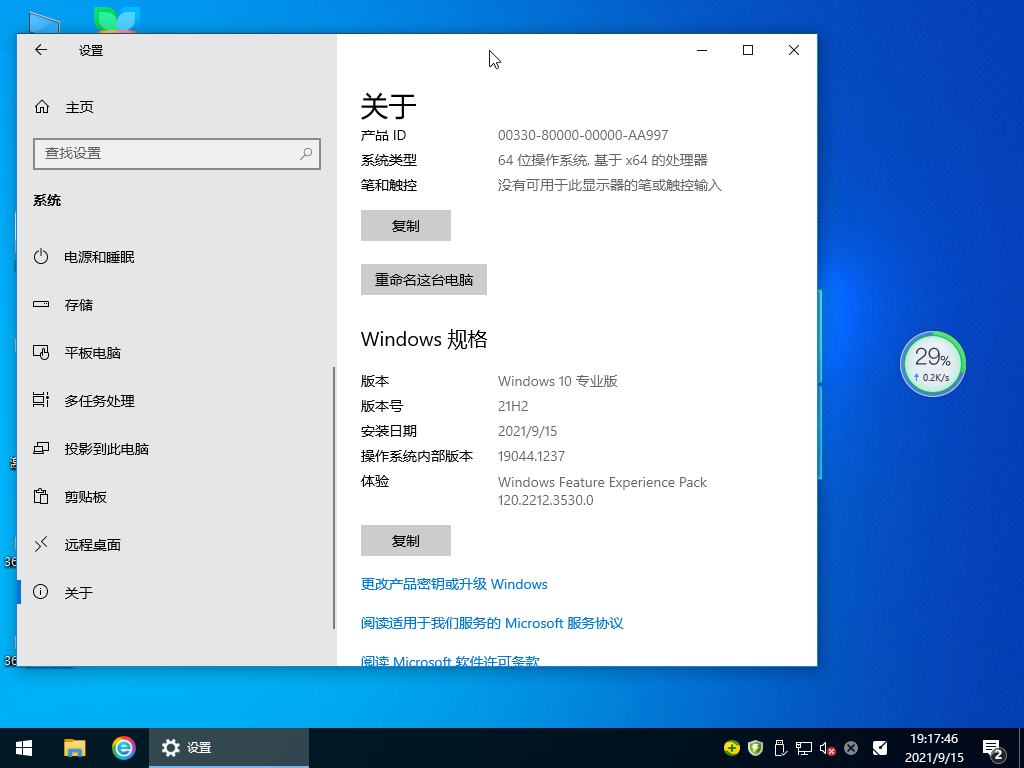Focus the 查找设置 search field
1024x768 pixels.
(x=165, y=154)
